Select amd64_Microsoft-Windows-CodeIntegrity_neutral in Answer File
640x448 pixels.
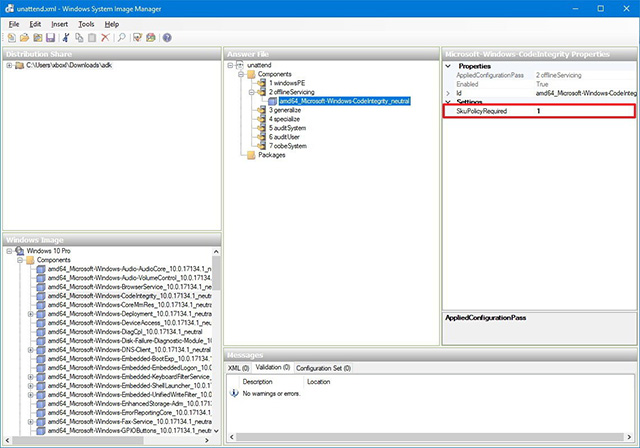point(344,101)
